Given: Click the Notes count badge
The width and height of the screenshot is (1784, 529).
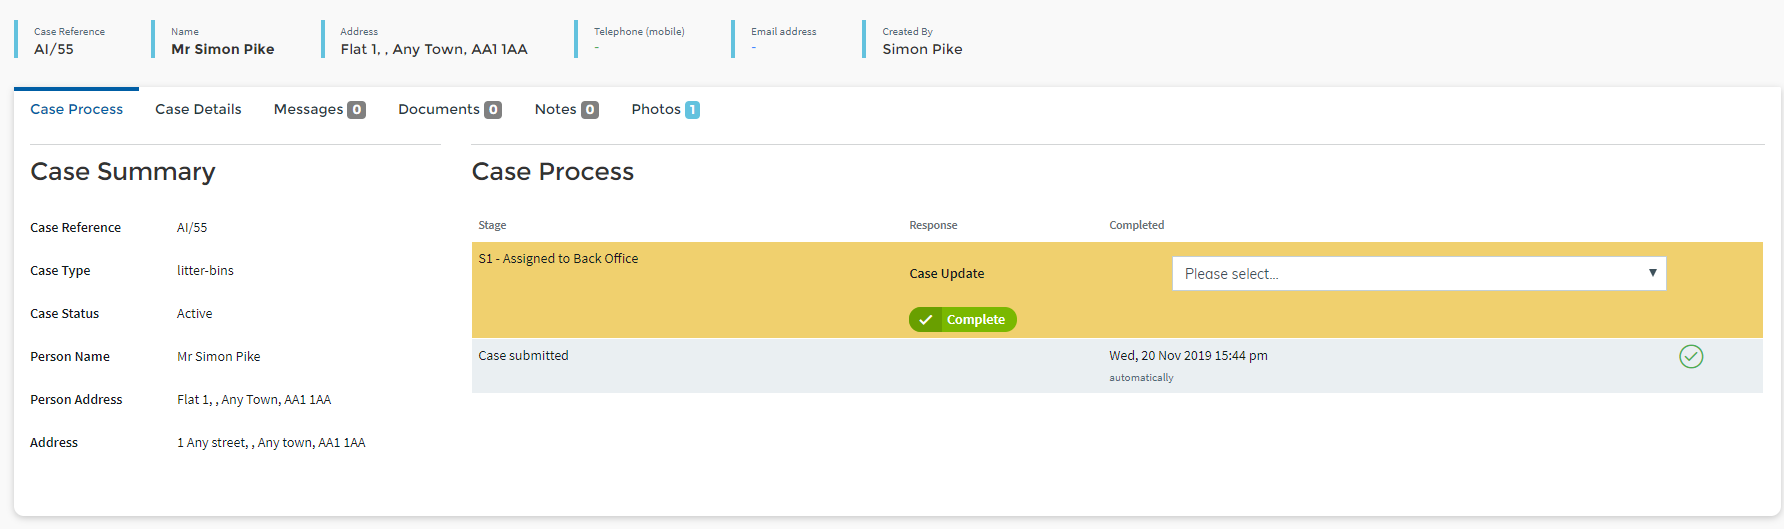Looking at the screenshot, I should (x=590, y=110).
